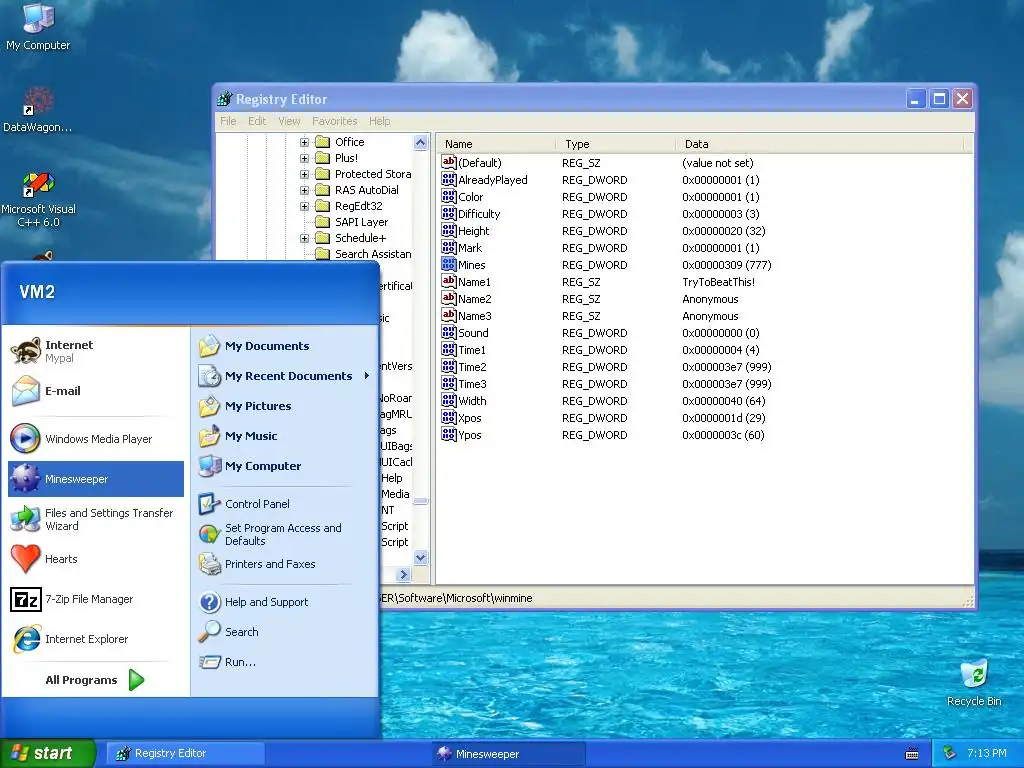This screenshot has width=1024, height=768.
Task: Open My Music folder
Action: tap(284, 436)
